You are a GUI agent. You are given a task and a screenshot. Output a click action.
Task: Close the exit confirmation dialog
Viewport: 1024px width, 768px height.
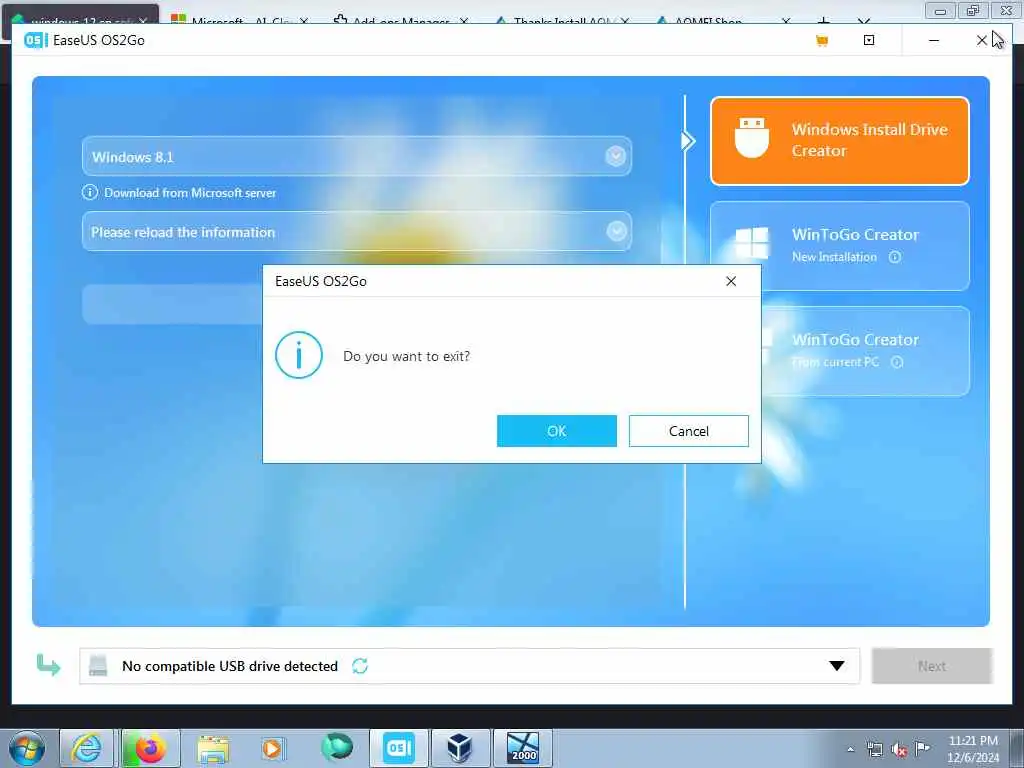pyautogui.click(x=731, y=281)
